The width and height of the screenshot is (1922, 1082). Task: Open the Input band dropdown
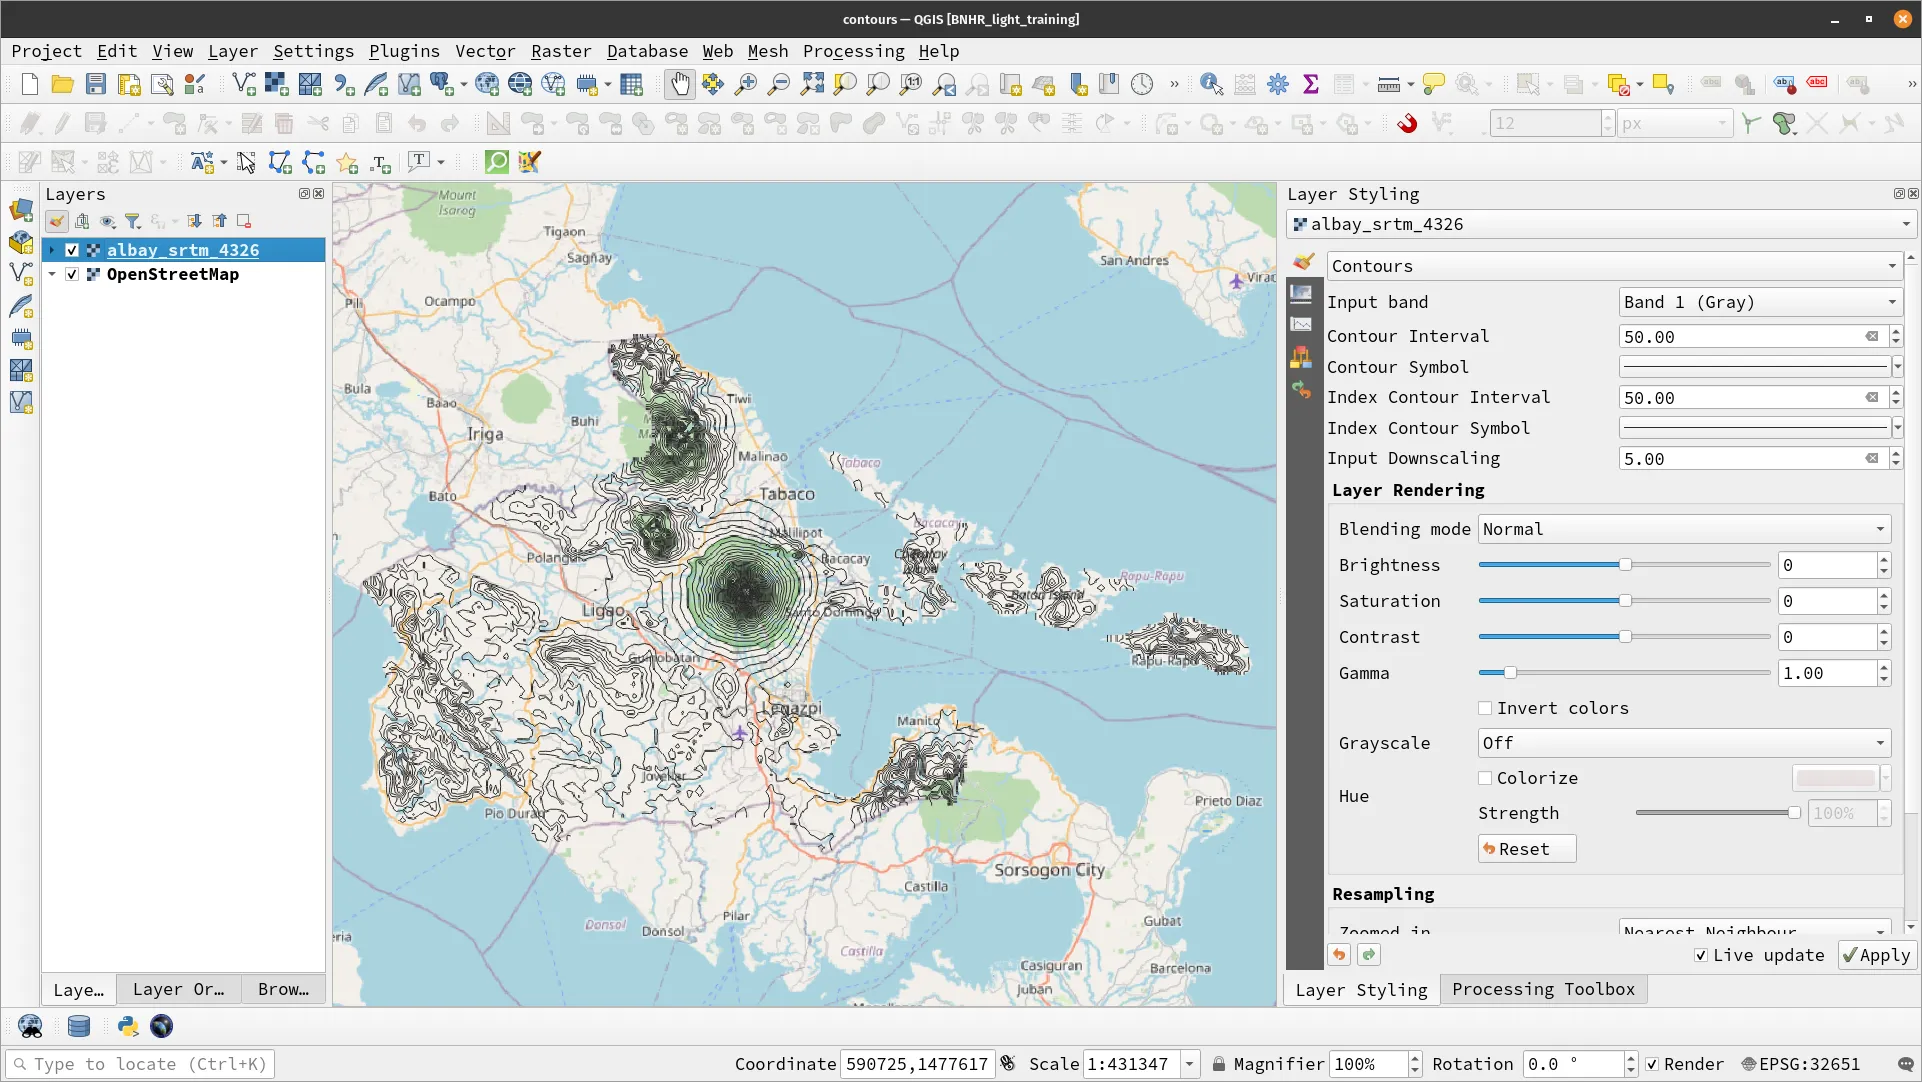(x=1758, y=301)
